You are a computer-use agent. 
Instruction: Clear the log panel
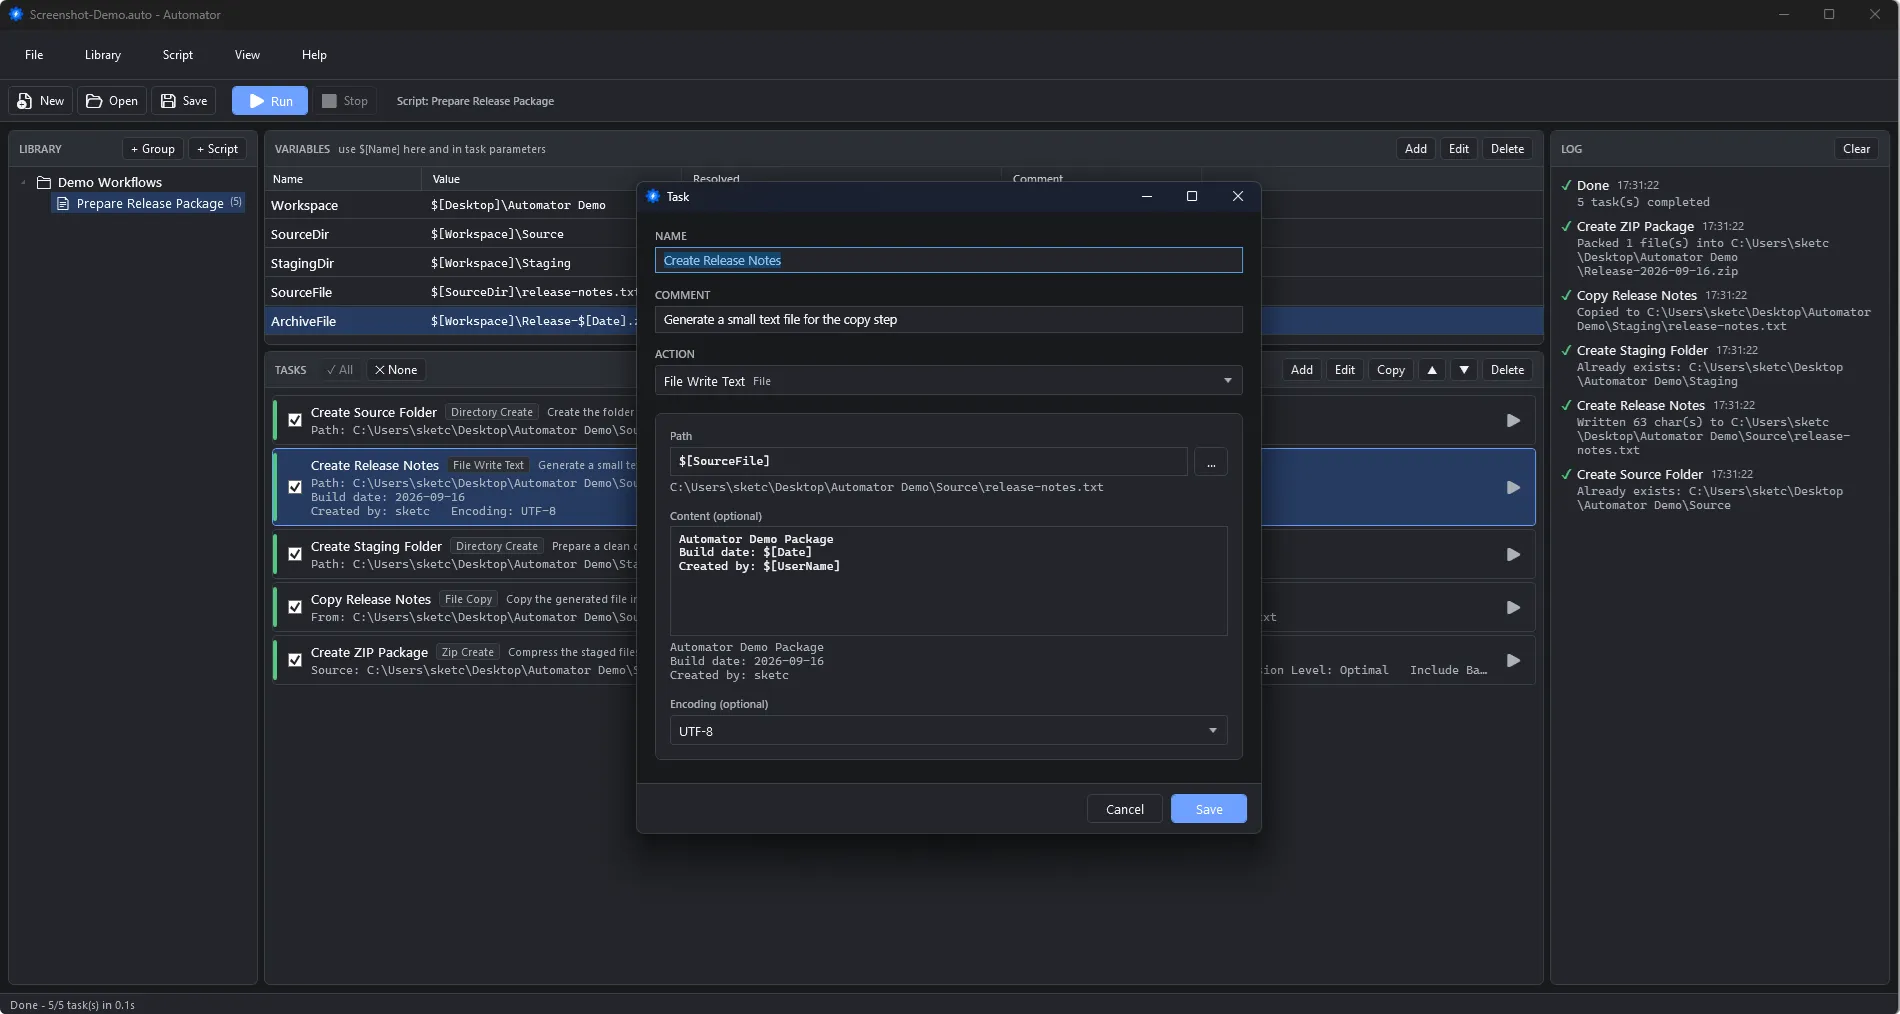(1856, 149)
